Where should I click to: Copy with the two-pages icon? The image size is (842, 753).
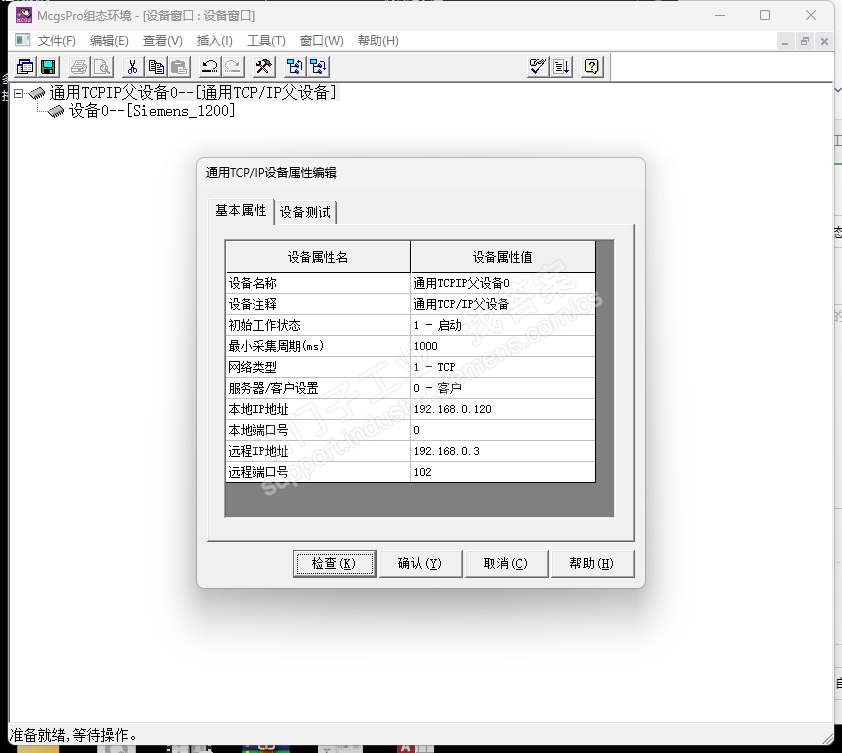(x=156, y=67)
